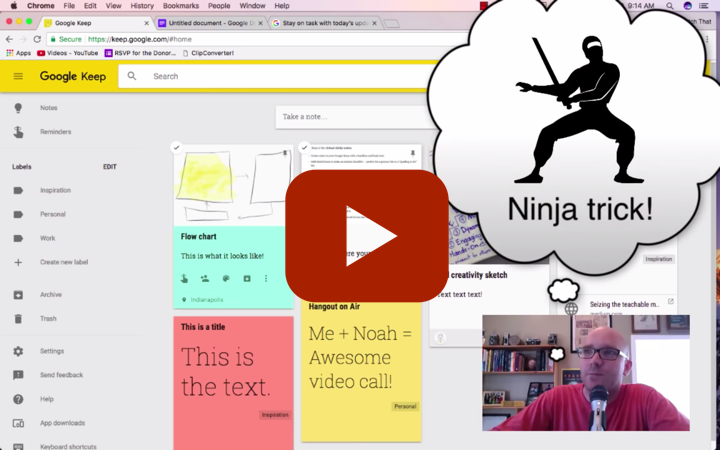Open the Google Keep hamburger main menu
Image resolution: width=720 pixels, height=450 pixels.
point(18,76)
